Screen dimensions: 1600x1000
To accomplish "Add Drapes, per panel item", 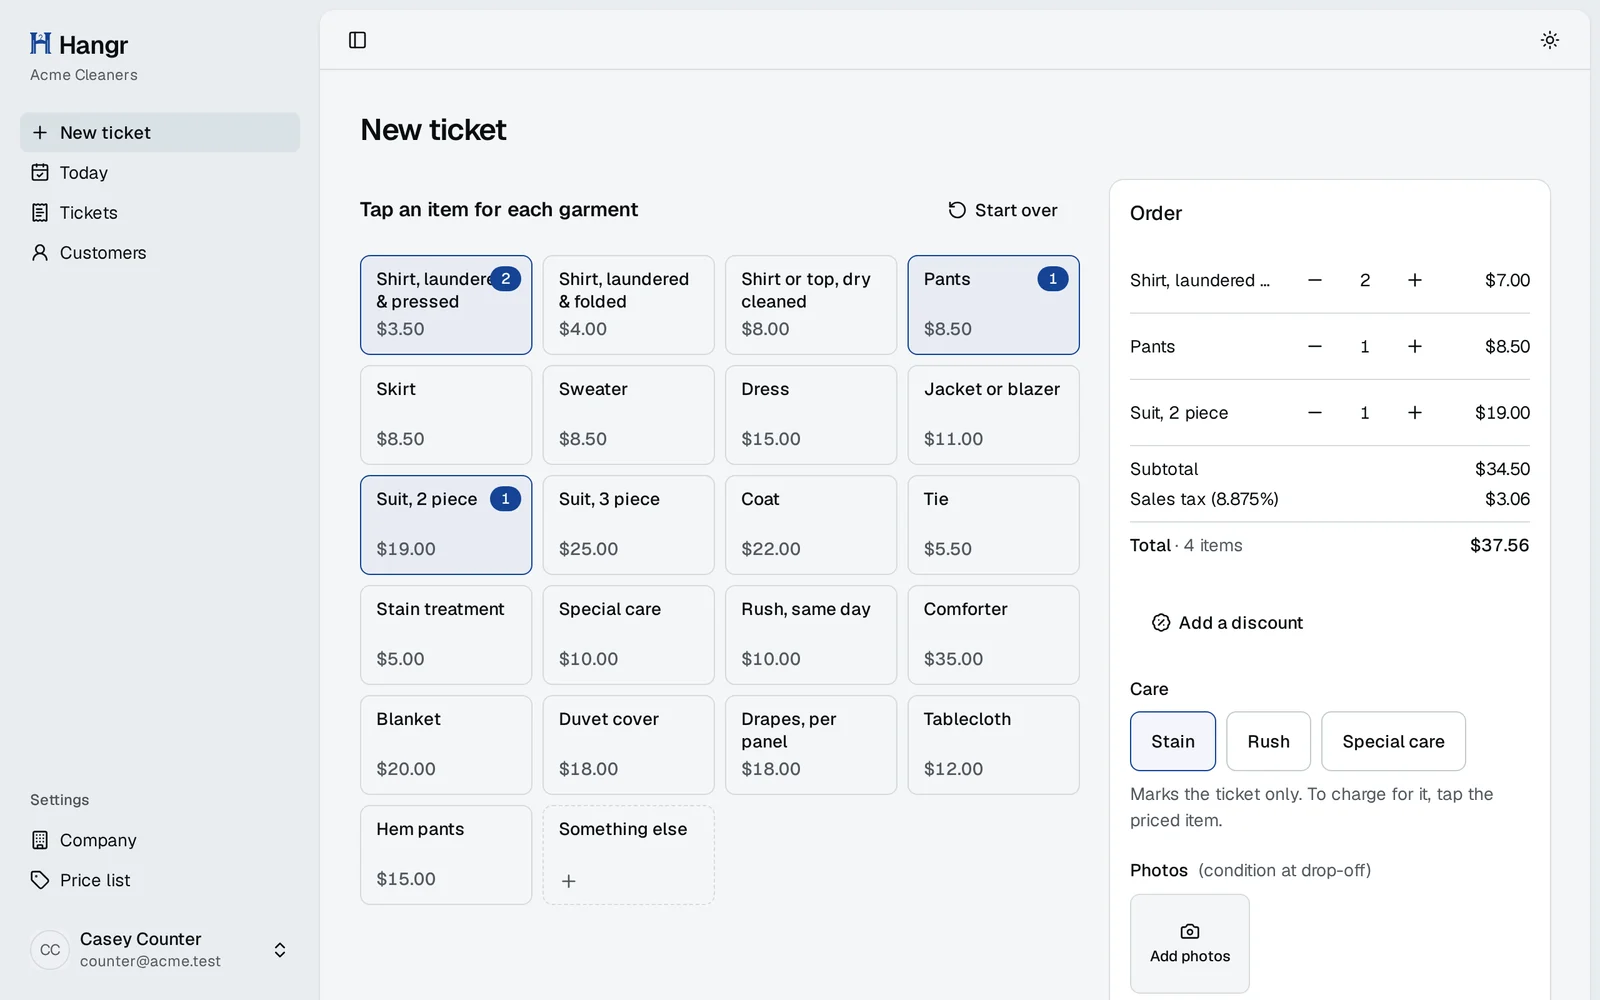I will click(811, 745).
